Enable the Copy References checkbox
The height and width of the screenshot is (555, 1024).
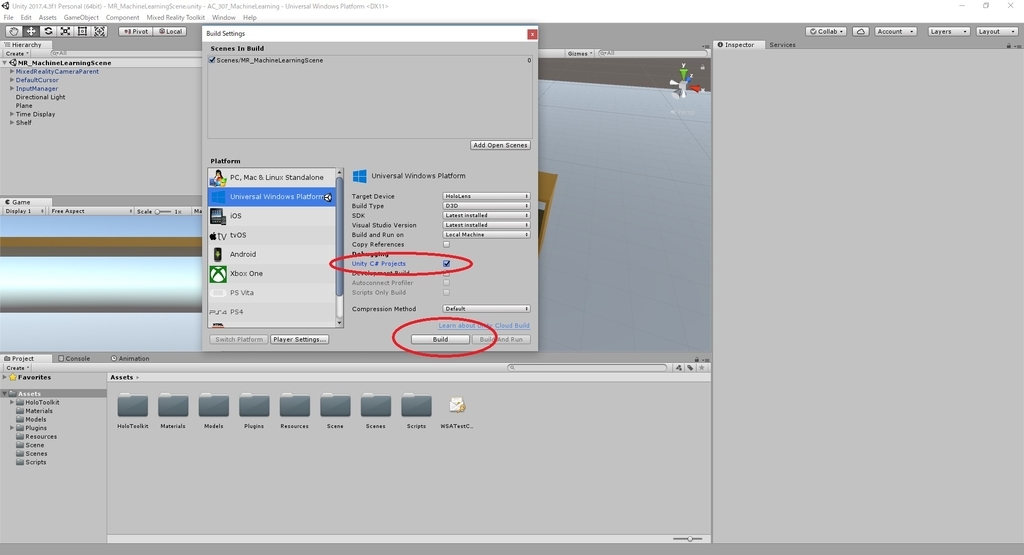pos(447,244)
